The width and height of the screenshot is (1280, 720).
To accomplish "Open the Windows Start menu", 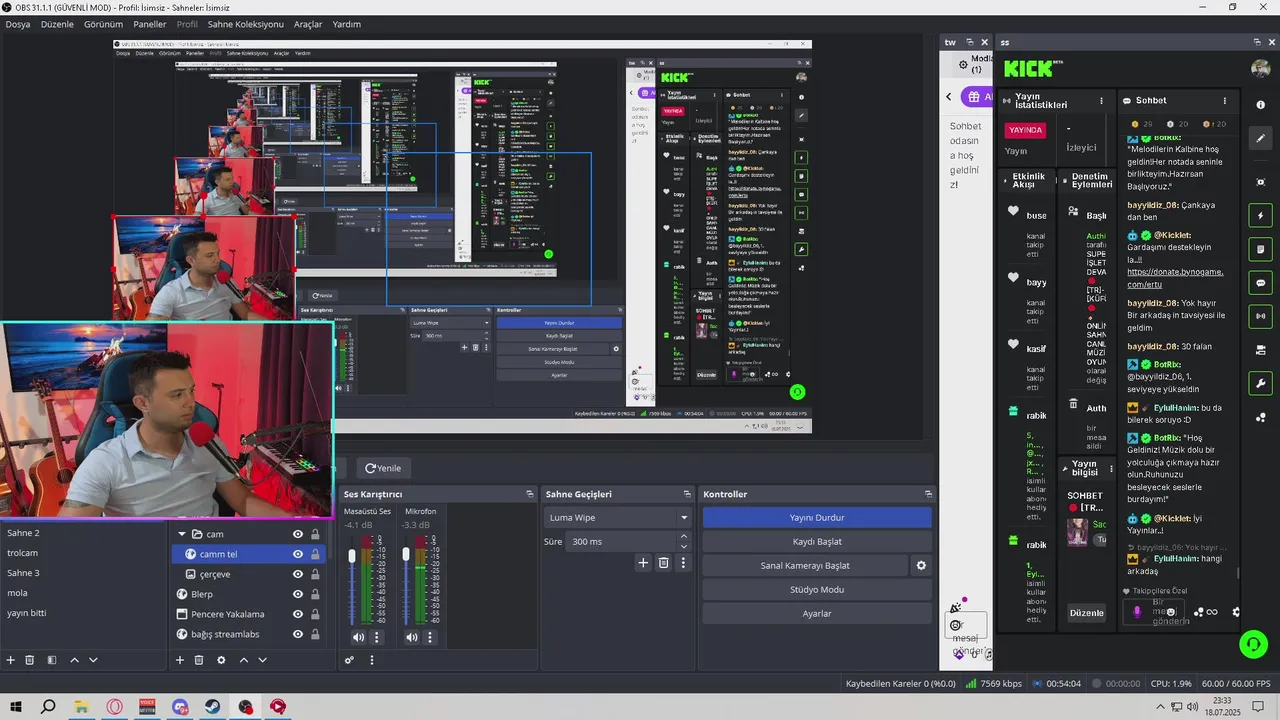I will coord(15,706).
